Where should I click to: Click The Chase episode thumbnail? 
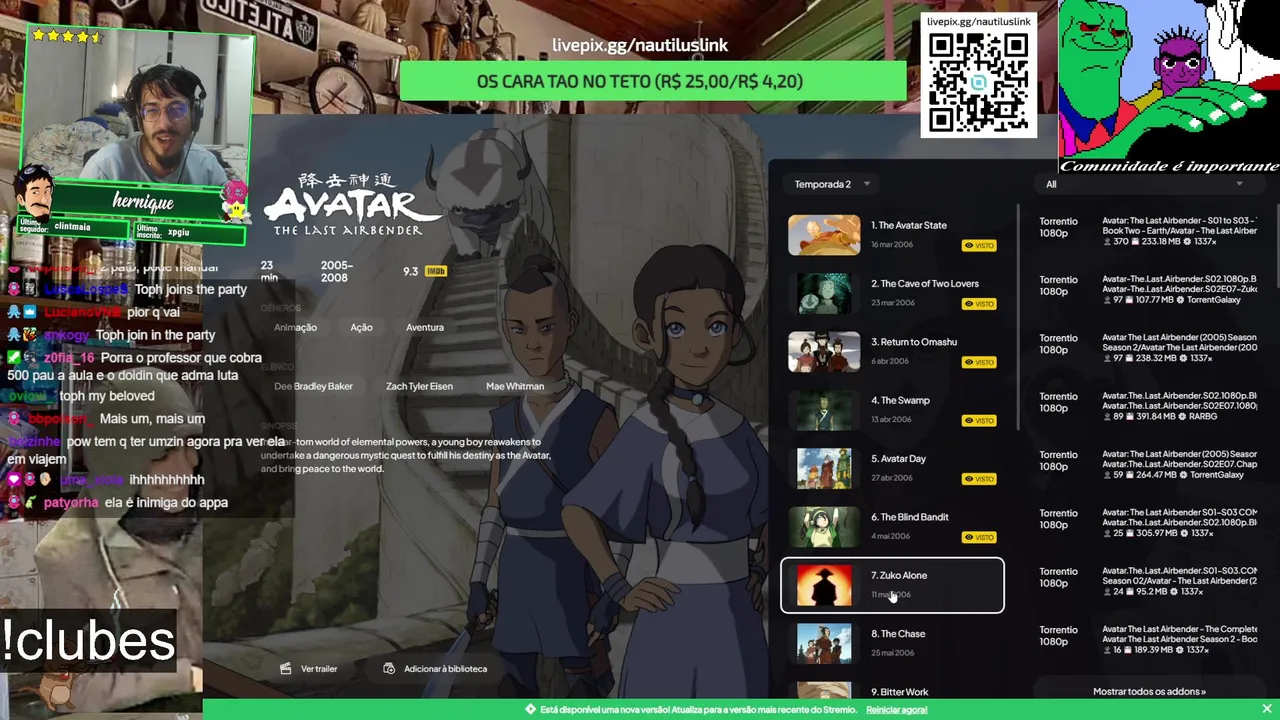coord(824,644)
